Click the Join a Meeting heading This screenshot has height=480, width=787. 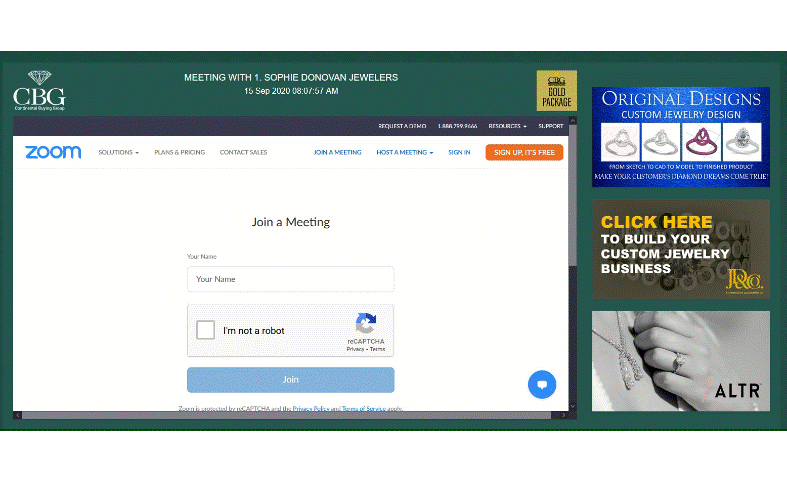[x=291, y=222]
